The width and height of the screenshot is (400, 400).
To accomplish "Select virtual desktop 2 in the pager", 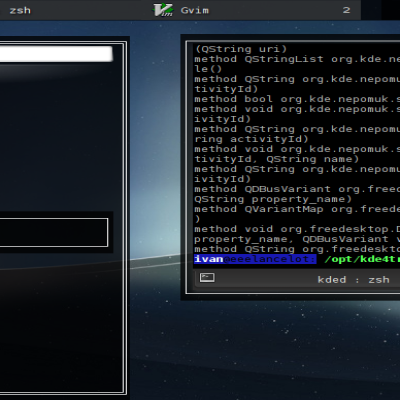I will [x=346, y=10].
